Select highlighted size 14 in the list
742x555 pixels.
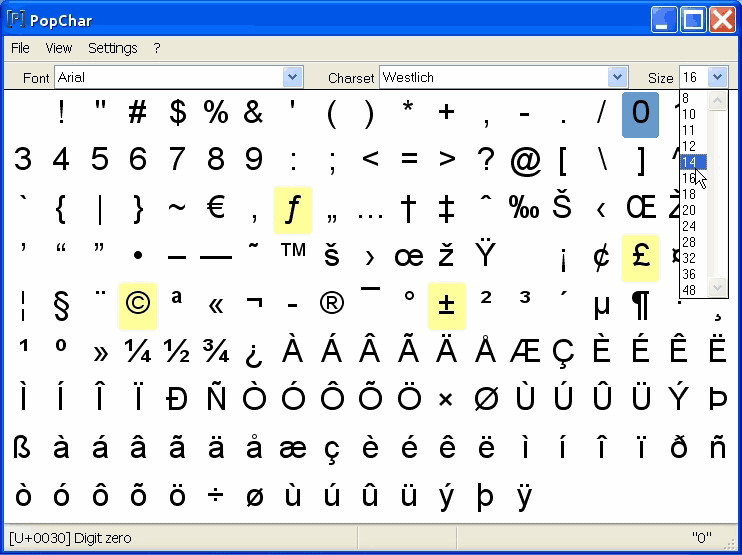(x=694, y=162)
